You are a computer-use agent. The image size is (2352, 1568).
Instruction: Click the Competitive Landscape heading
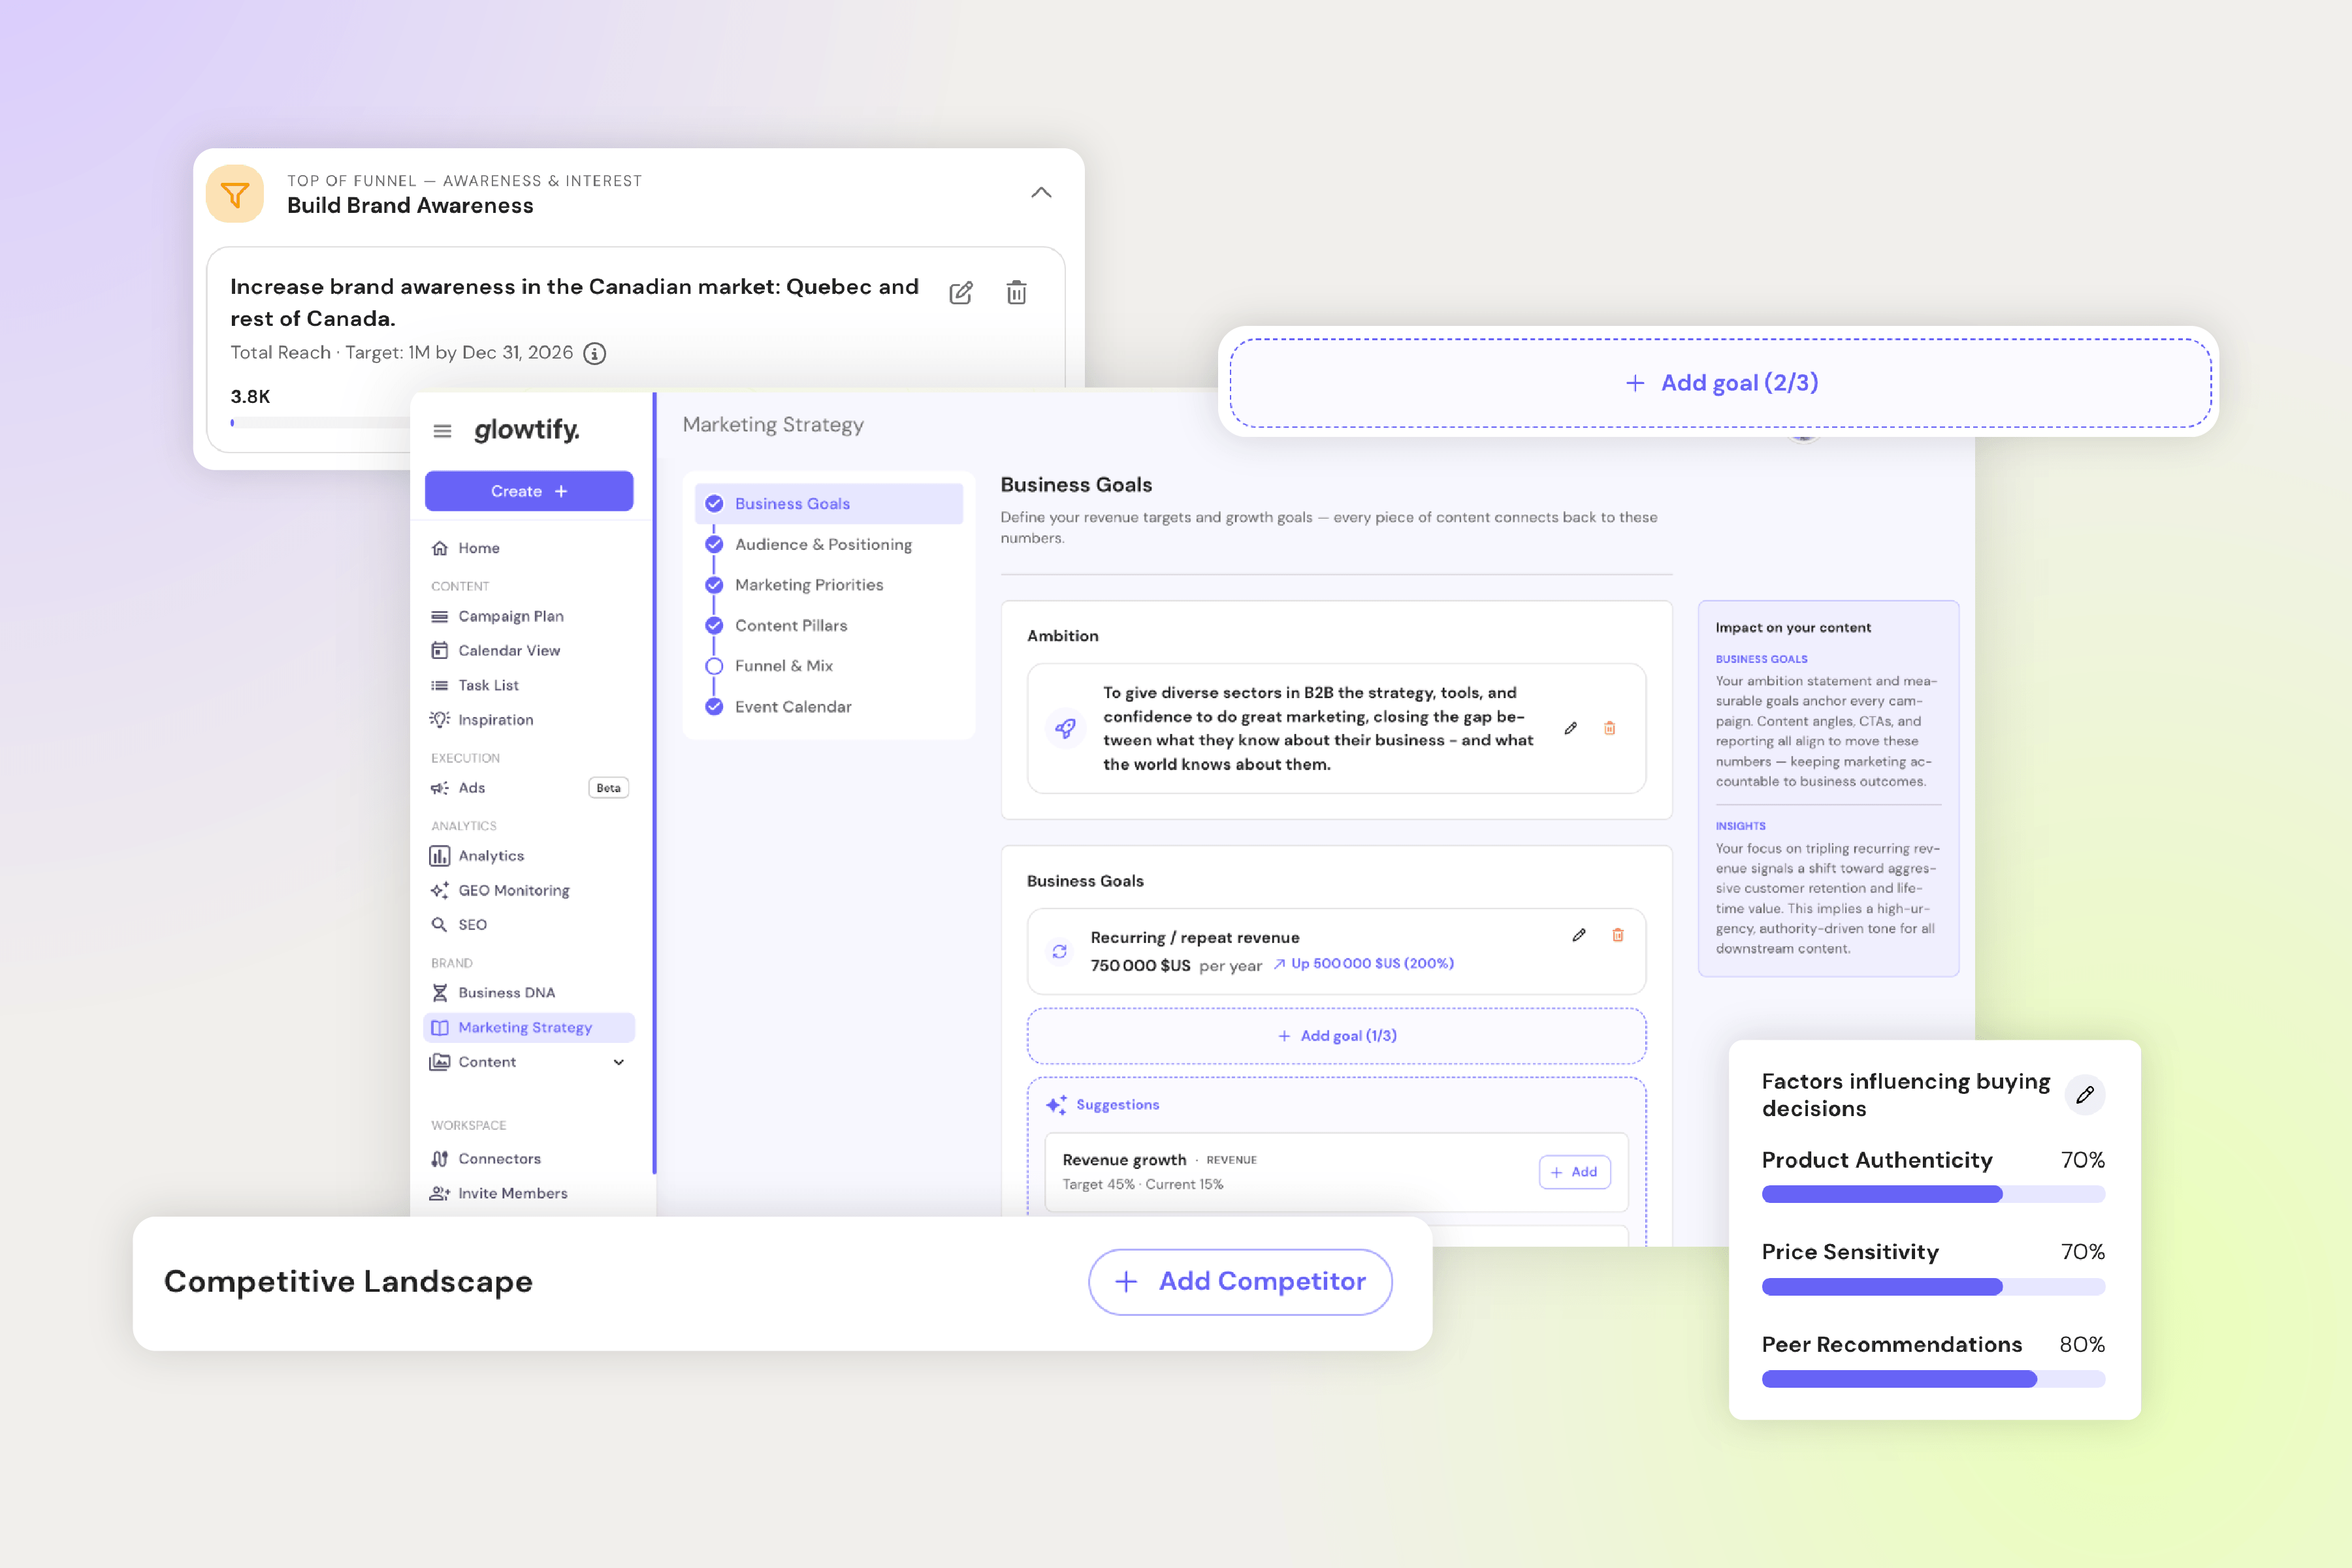(348, 1282)
